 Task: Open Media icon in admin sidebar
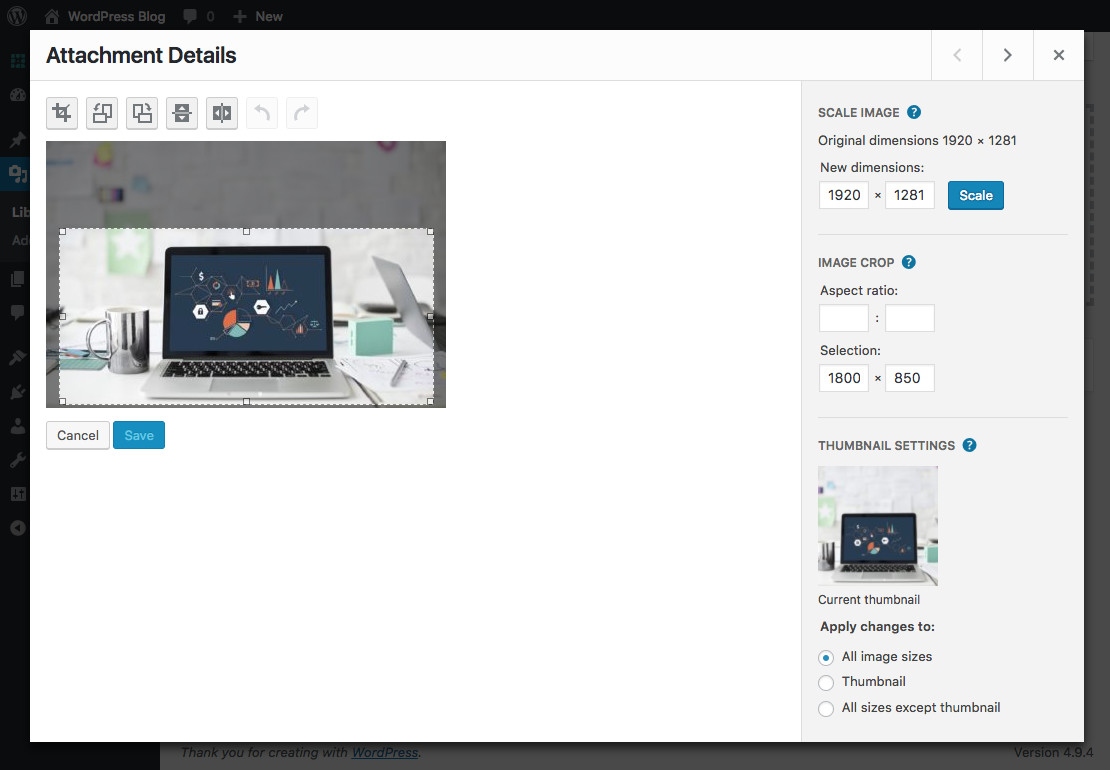17,172
